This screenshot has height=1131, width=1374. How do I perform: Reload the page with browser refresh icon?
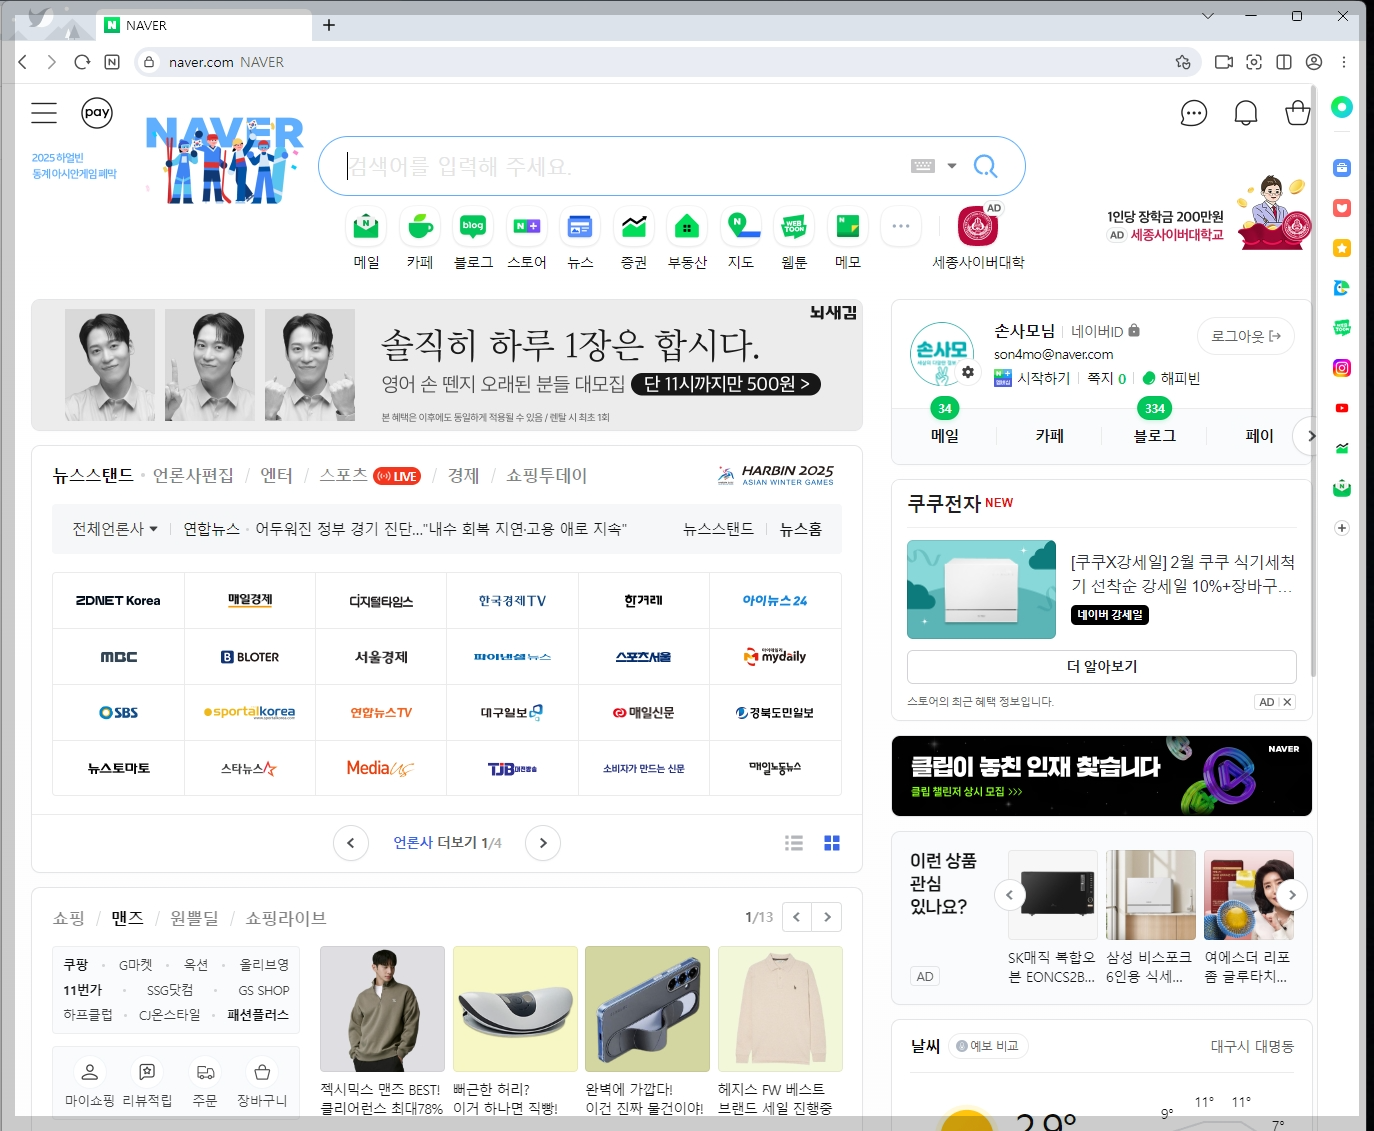[x=82, y=62]
